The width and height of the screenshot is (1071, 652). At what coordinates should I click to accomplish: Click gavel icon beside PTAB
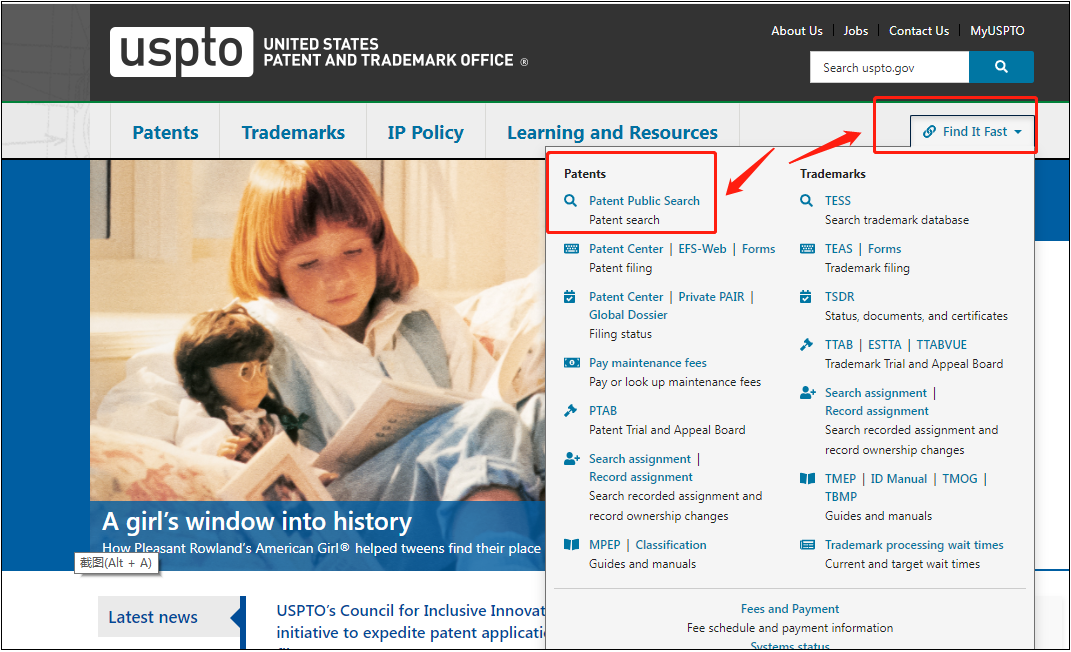(x=571, y=411)
